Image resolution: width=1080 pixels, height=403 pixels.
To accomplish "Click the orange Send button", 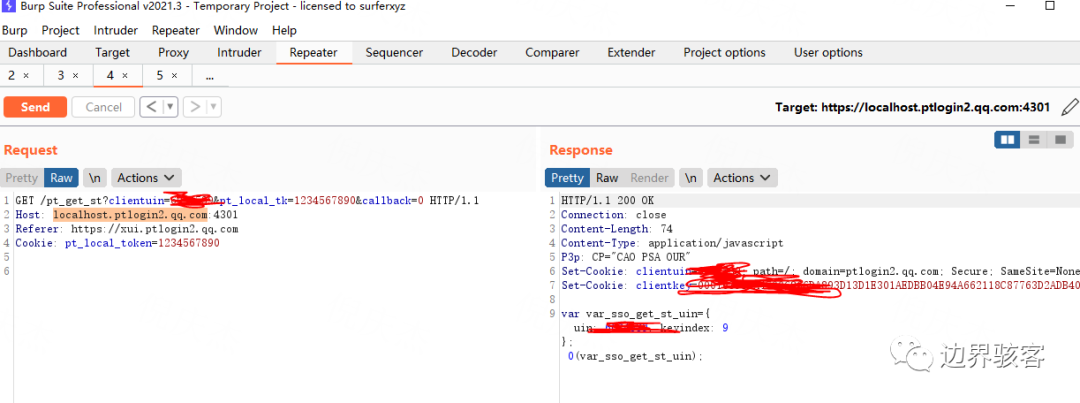I will tap(35, 107).
